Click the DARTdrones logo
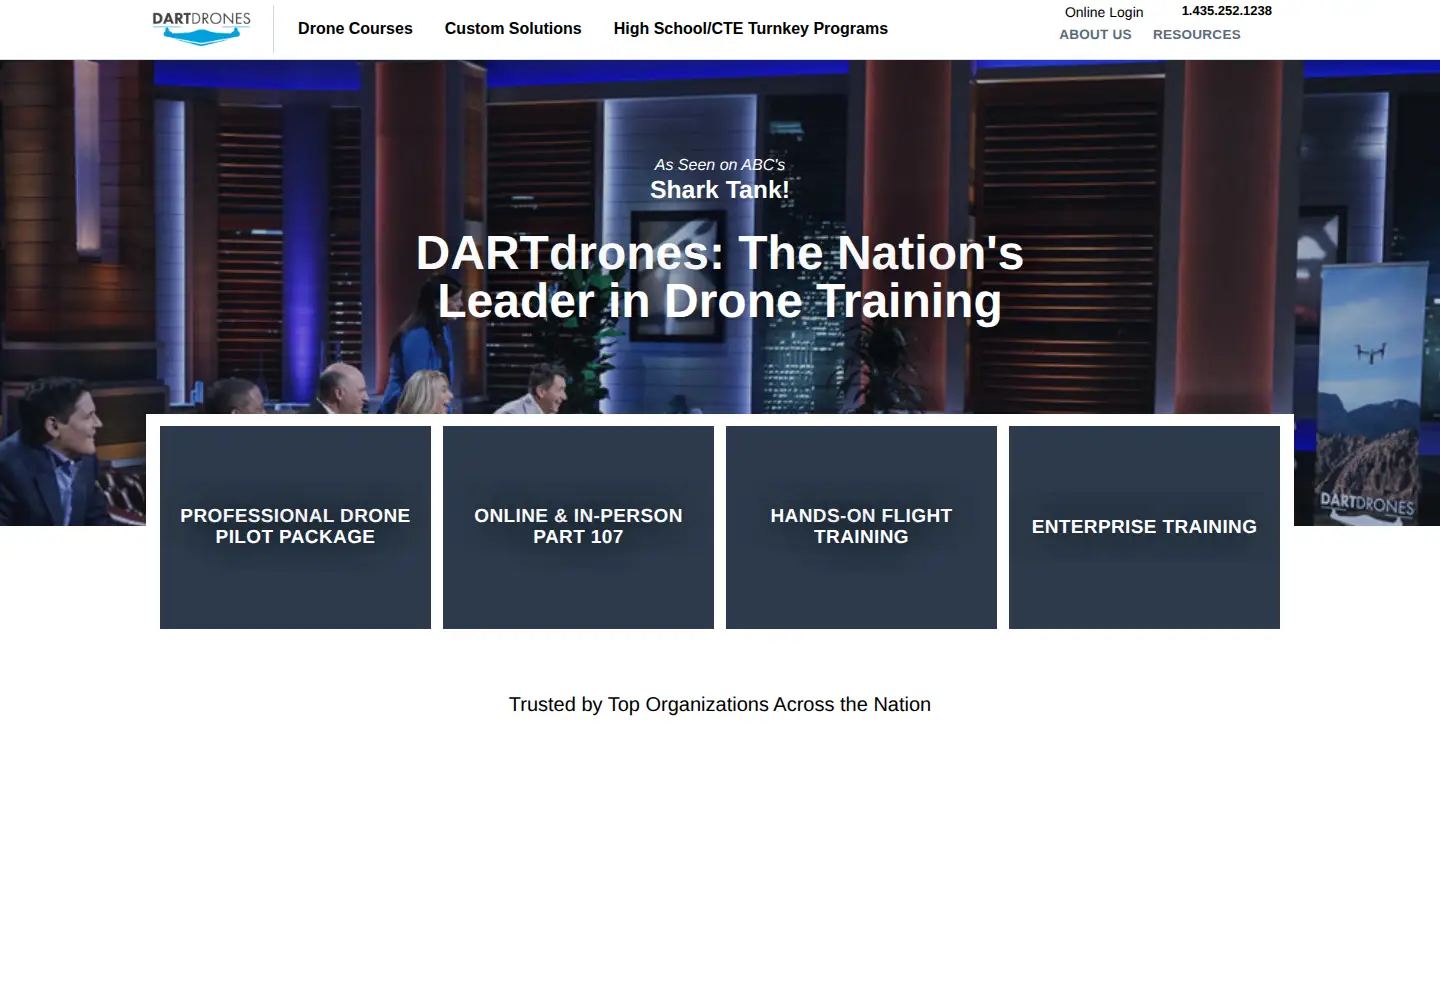 [x=202, y=28]
